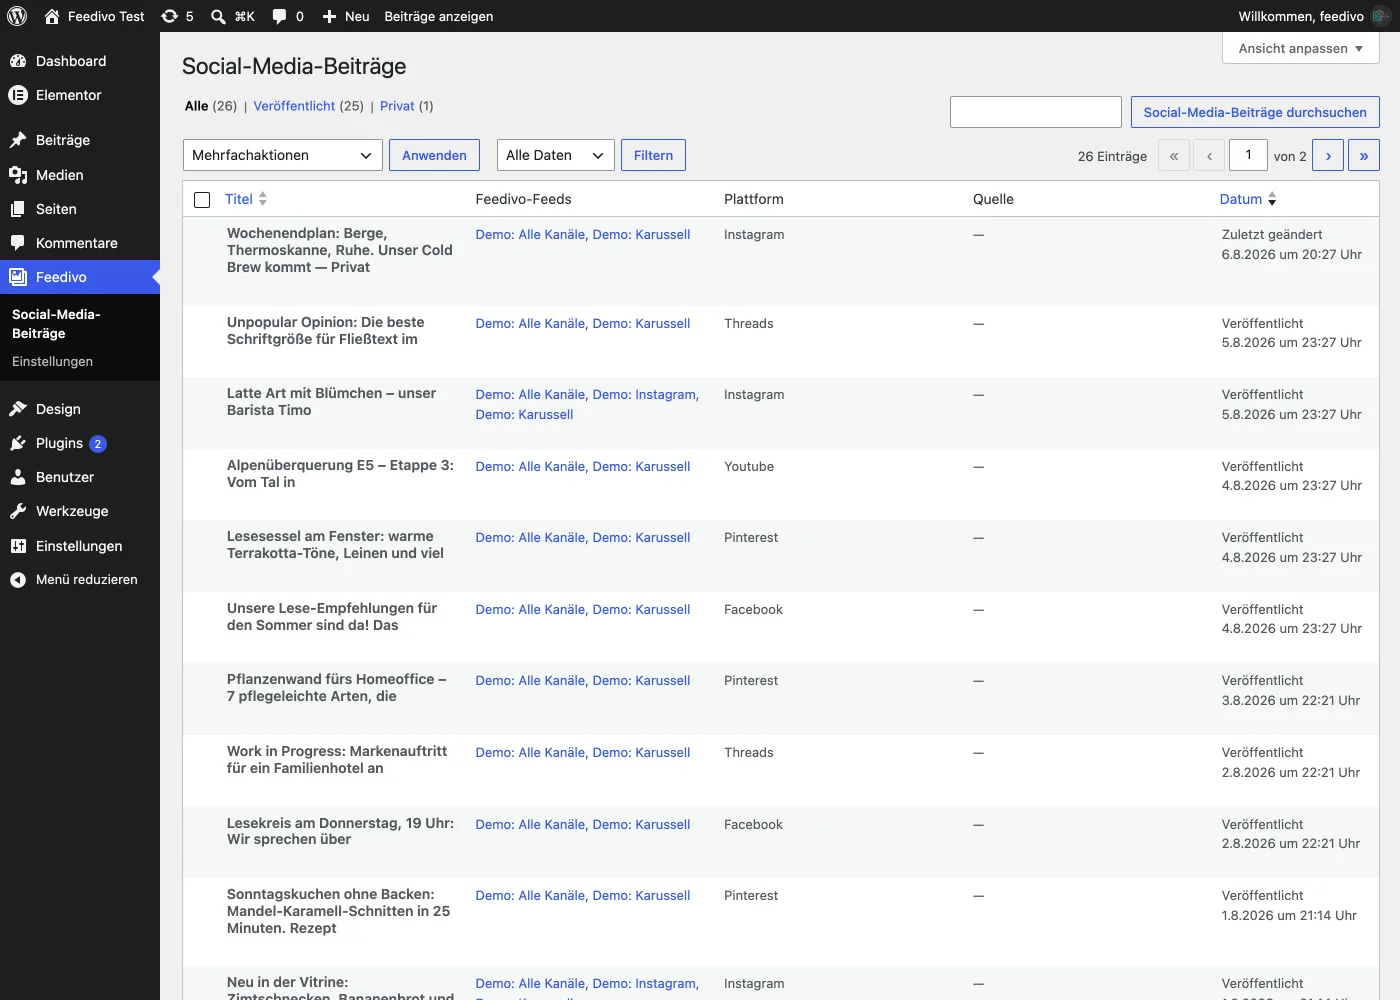Open the Alpenüberquerung E5 post title
Viewport: 1400px width, 1000px height.
(340, 474)
